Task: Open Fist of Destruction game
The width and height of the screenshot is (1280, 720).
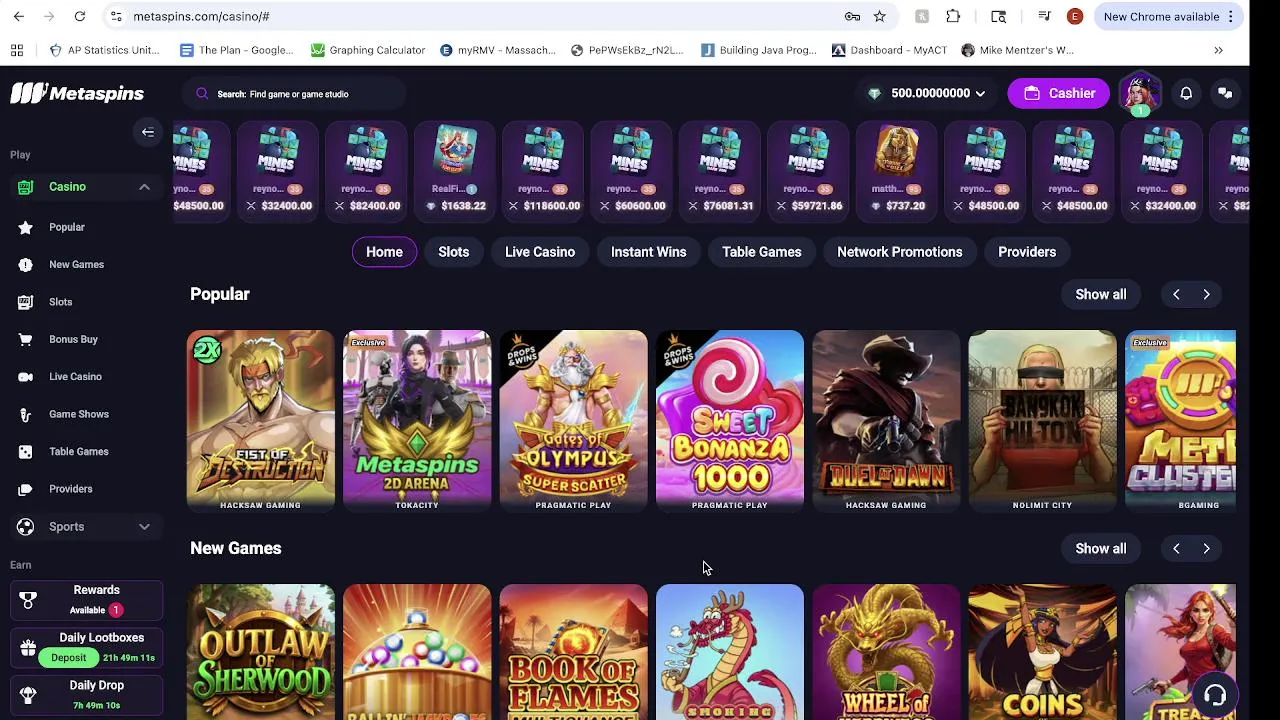Action: pos(260,421)
